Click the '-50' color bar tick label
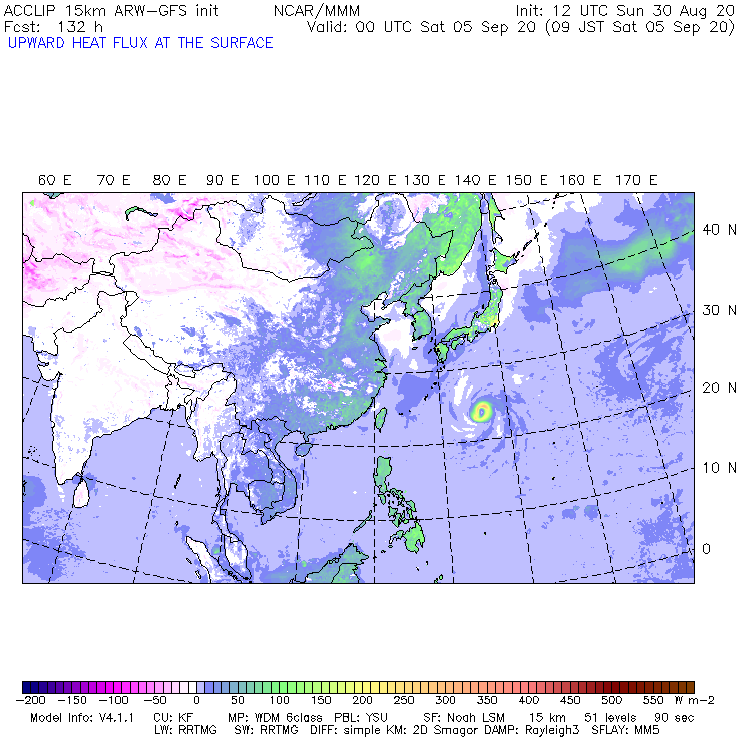 (155, 700)
